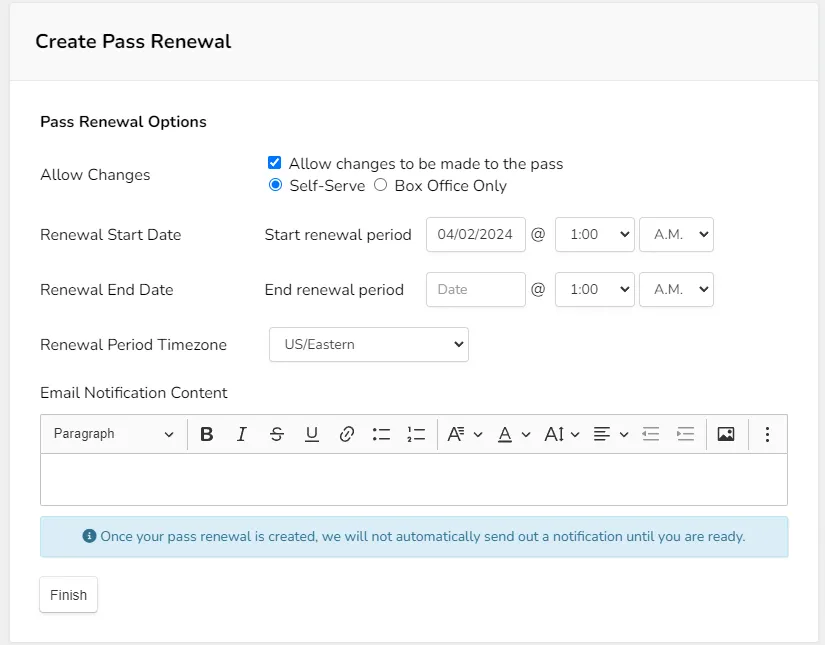Open the Paragraph heading style dropdown
This screenshot has height=645, width=825.
coord(113,434)
